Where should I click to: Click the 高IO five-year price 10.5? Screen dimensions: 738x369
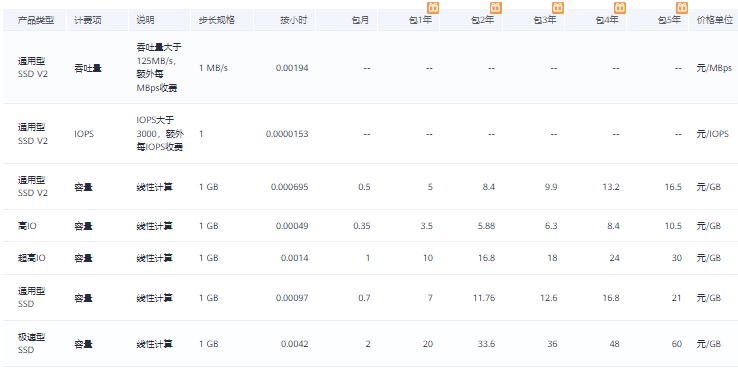click(x=673, y=226)
